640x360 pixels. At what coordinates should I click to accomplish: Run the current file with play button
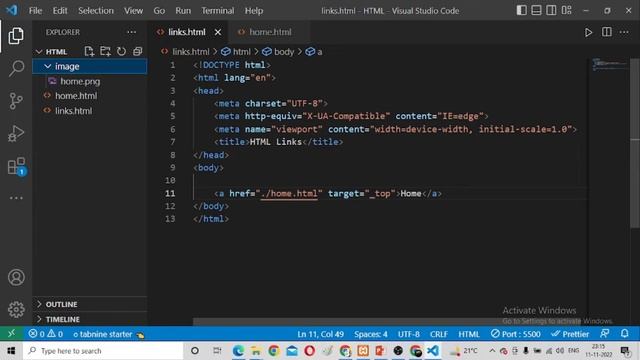[588, 32]
